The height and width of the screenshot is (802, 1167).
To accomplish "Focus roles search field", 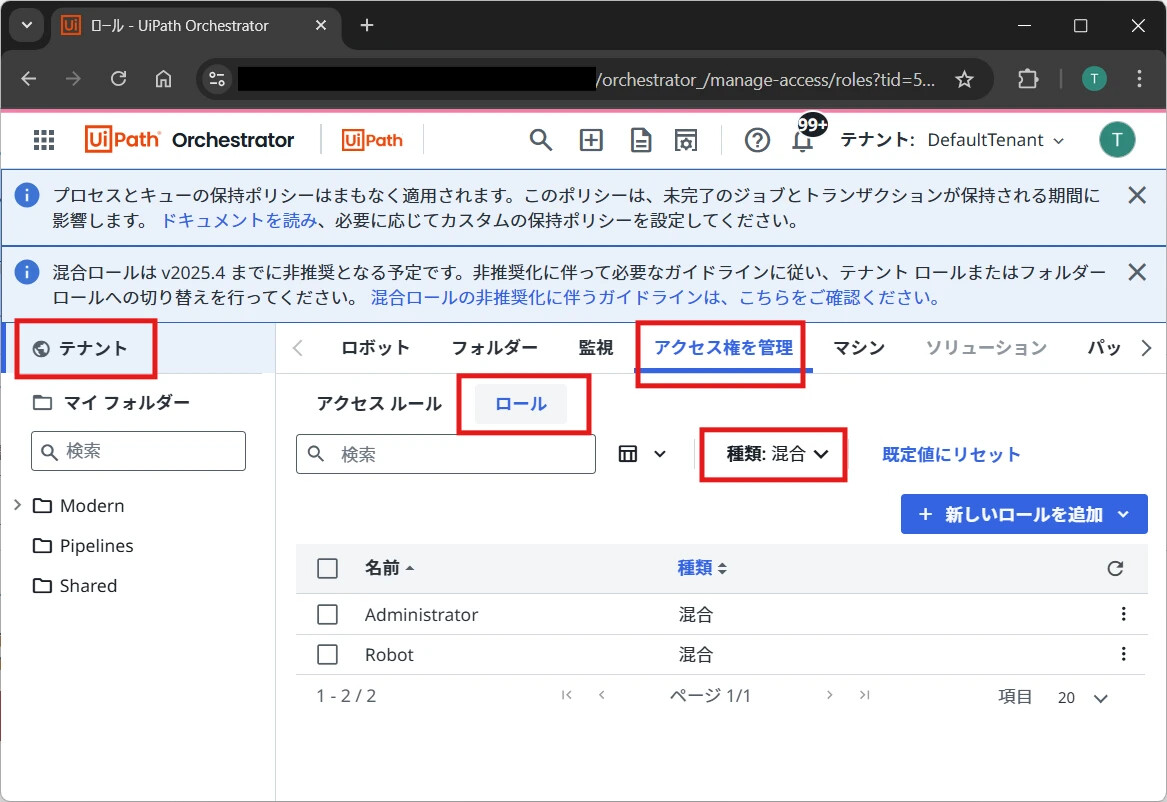I will [x=446, y=454].
